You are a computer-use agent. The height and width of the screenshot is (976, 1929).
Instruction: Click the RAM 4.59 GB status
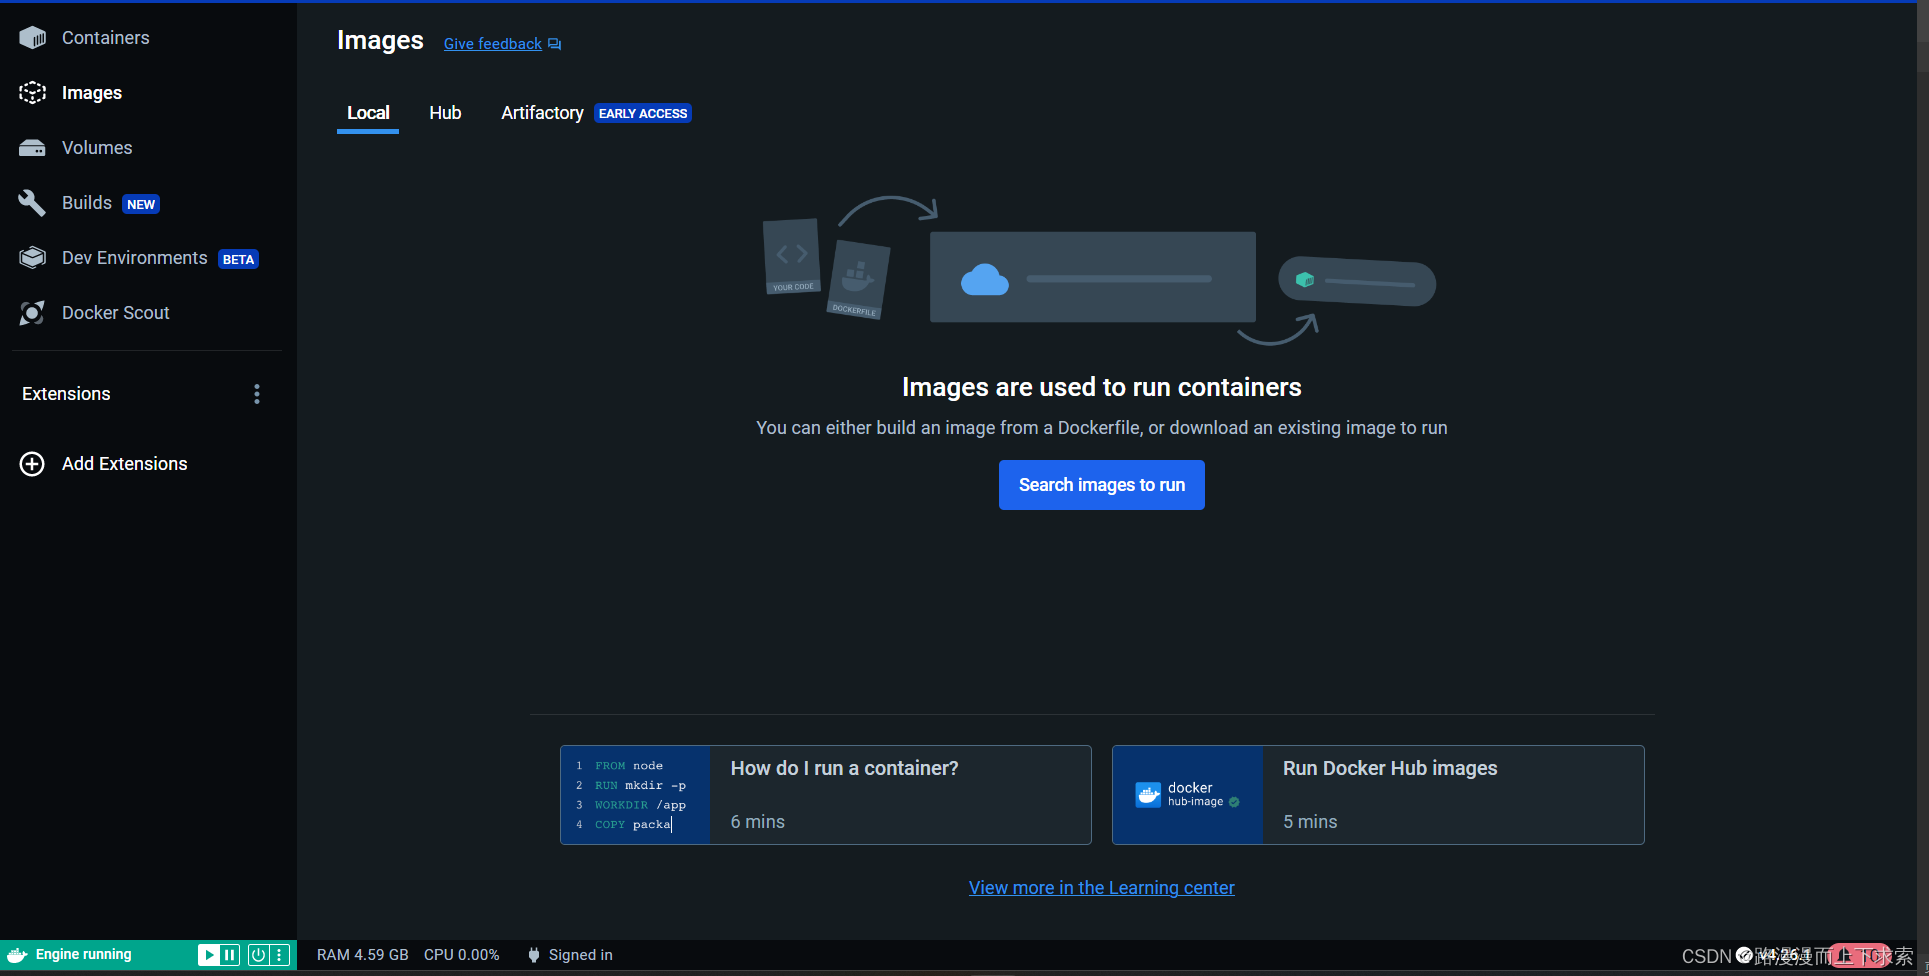363,955
